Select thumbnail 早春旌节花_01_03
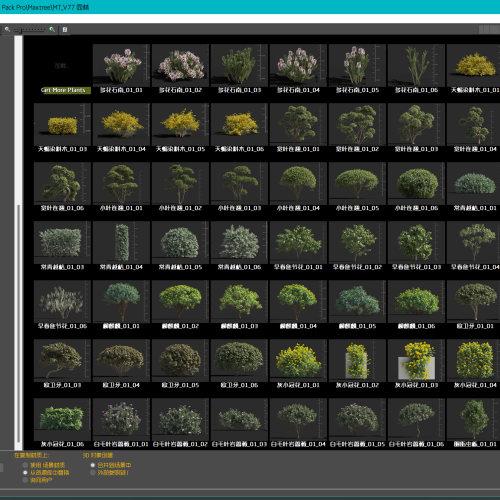500x500 pixels. (x=416, y=242)
